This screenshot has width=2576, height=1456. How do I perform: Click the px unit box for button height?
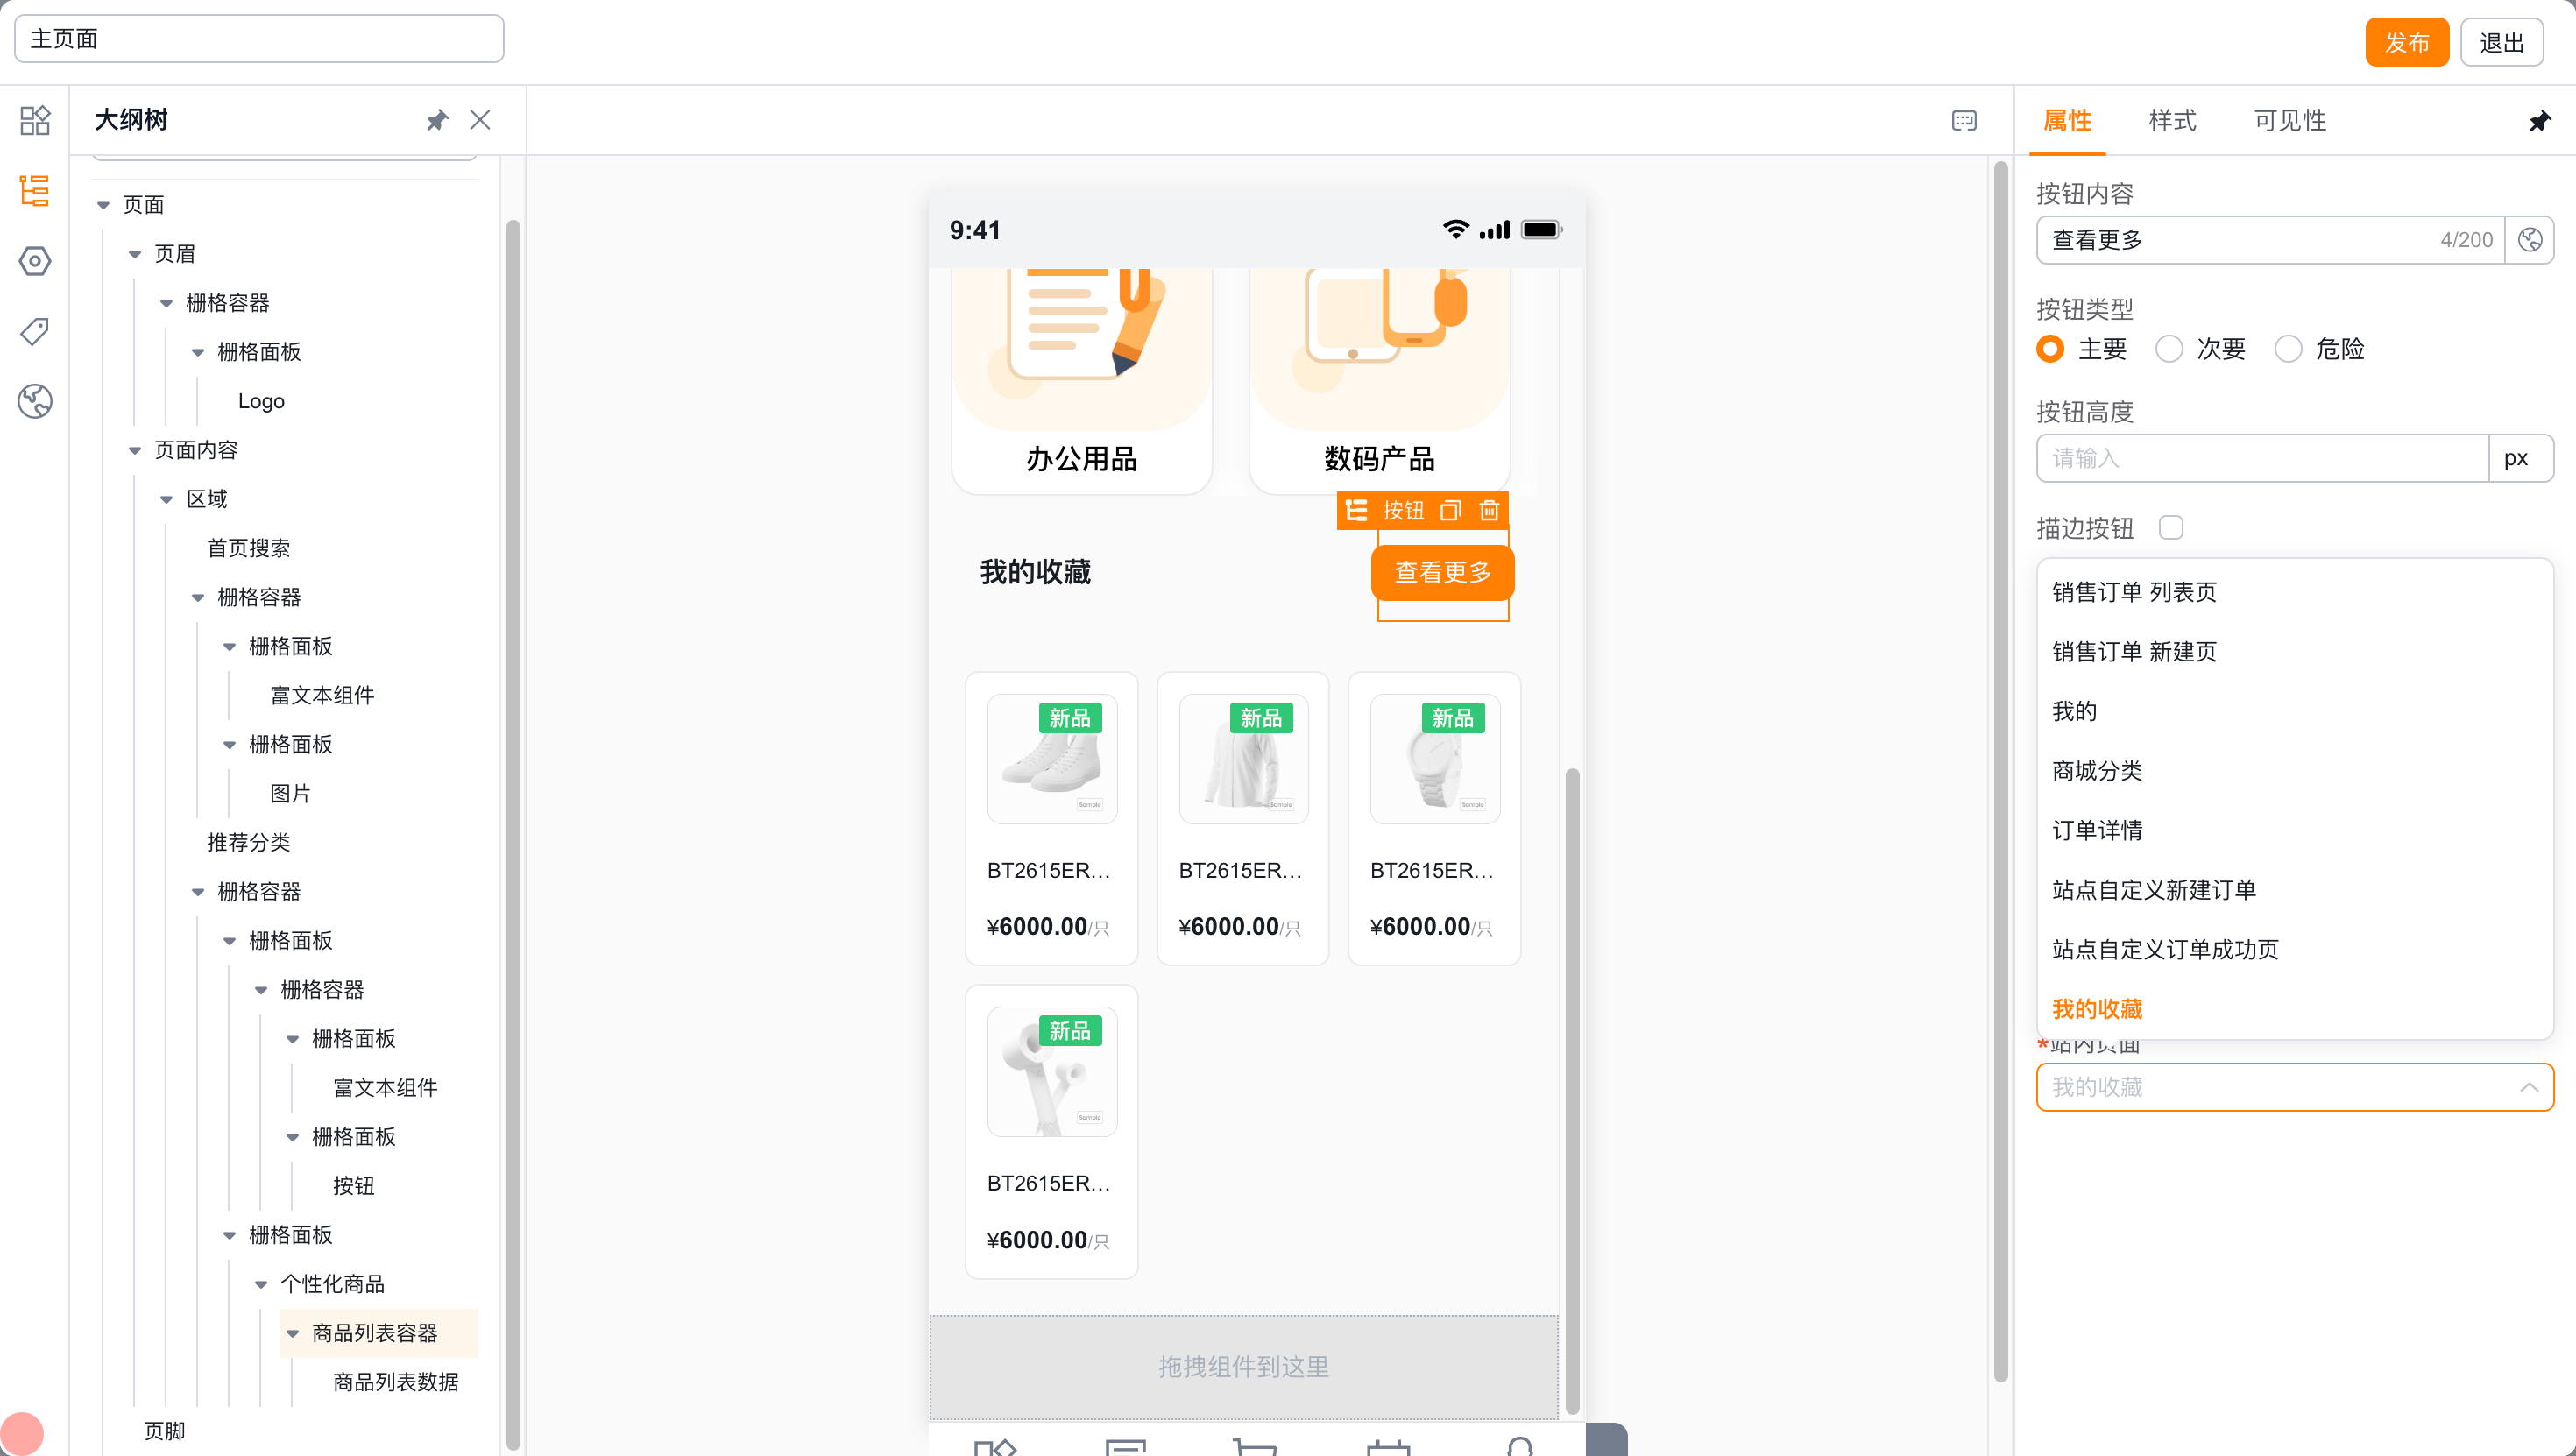pyautogui.click(x=2520, y=458)
